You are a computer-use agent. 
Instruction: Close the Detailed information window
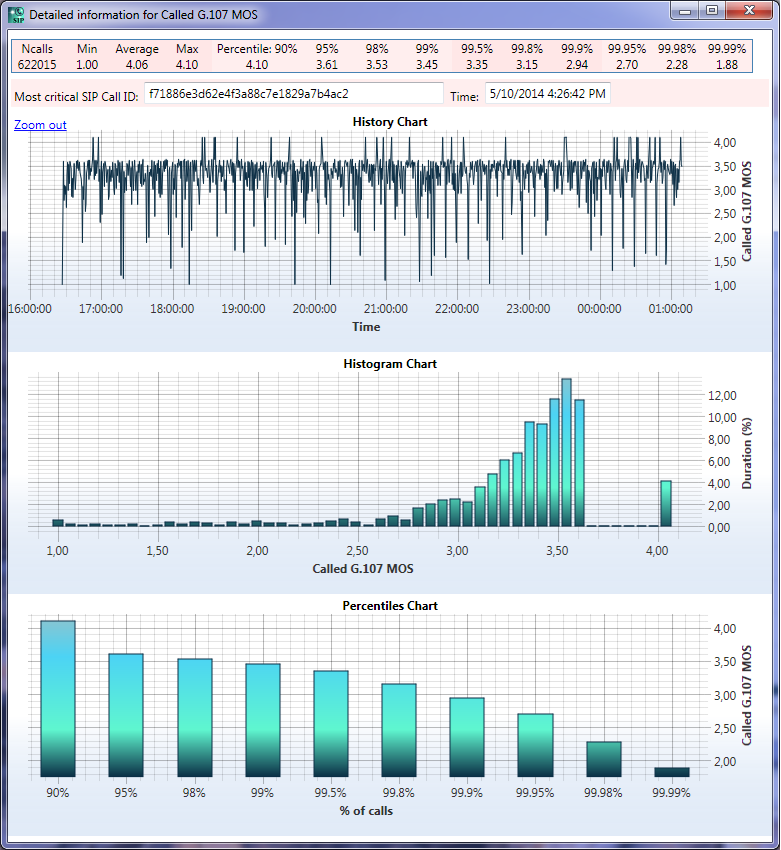coord(750,10)
